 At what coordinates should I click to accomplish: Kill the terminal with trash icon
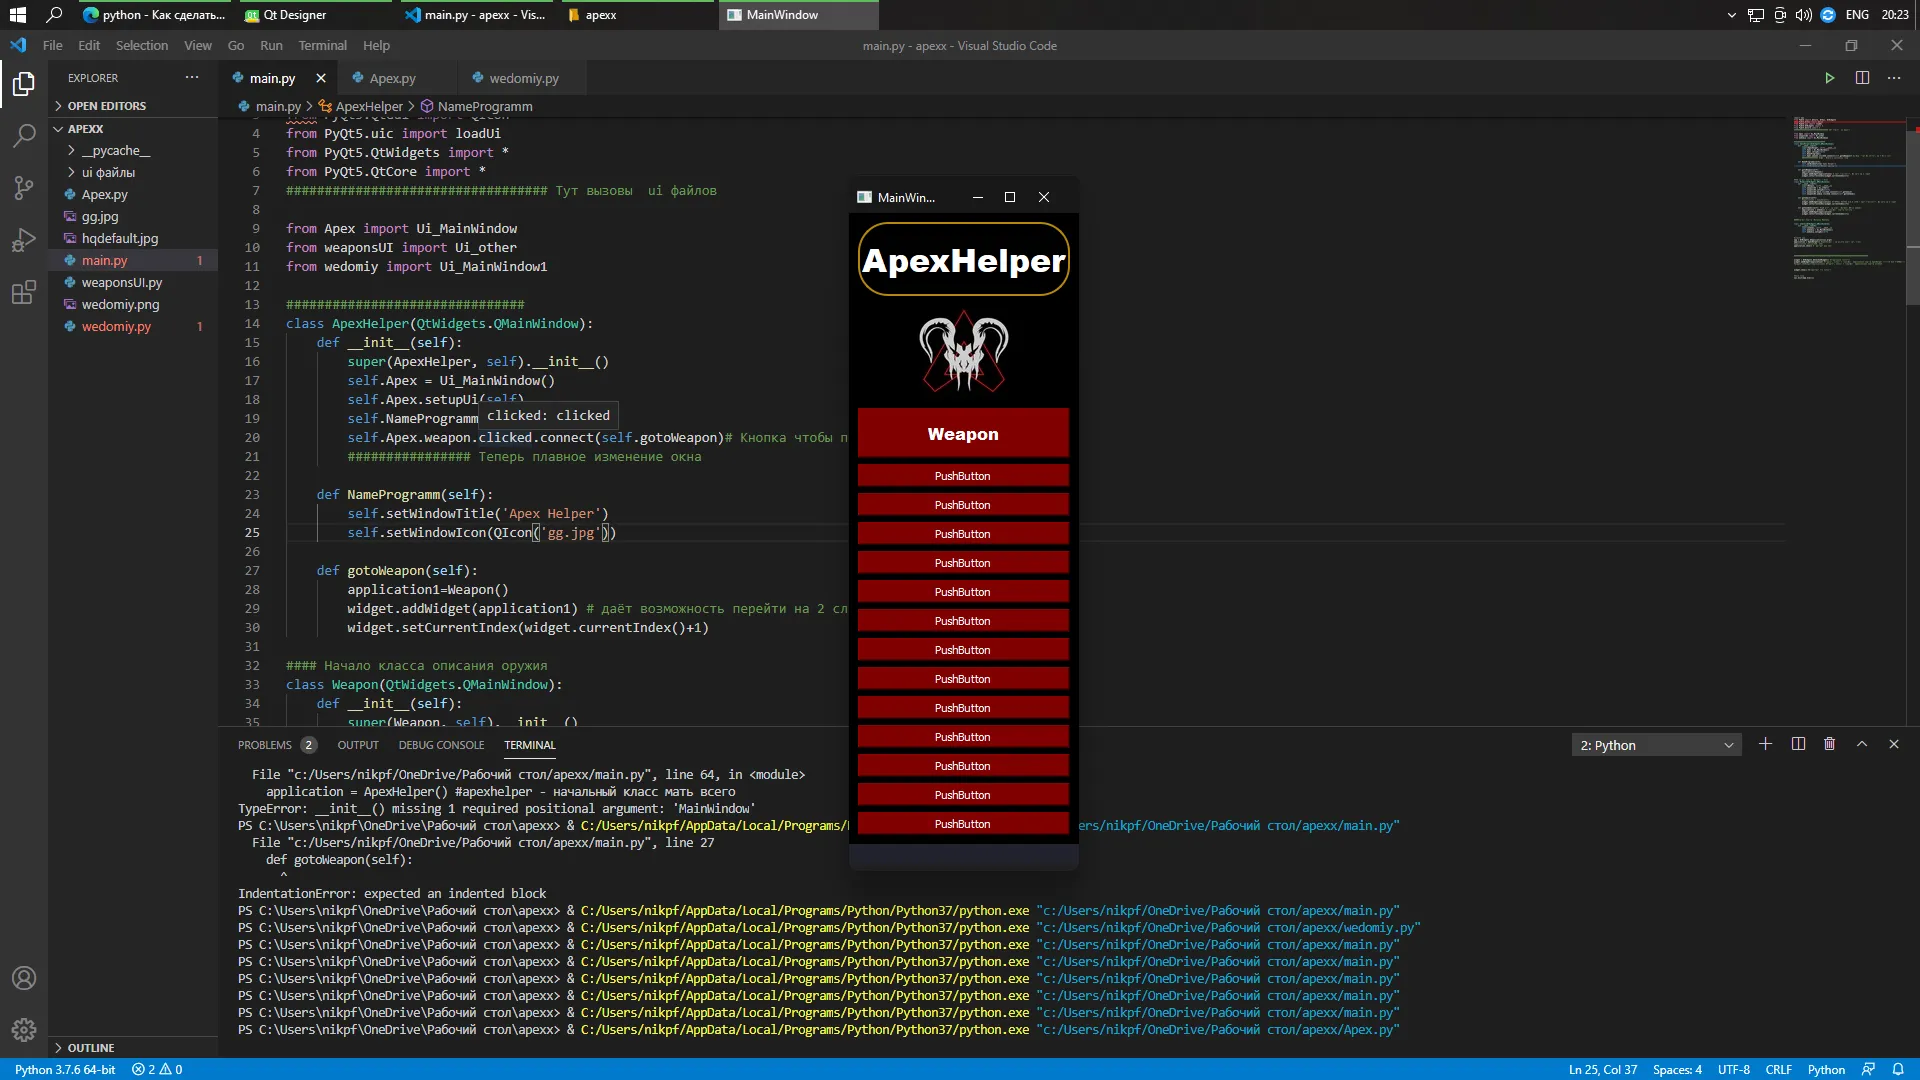(1830, 744)
